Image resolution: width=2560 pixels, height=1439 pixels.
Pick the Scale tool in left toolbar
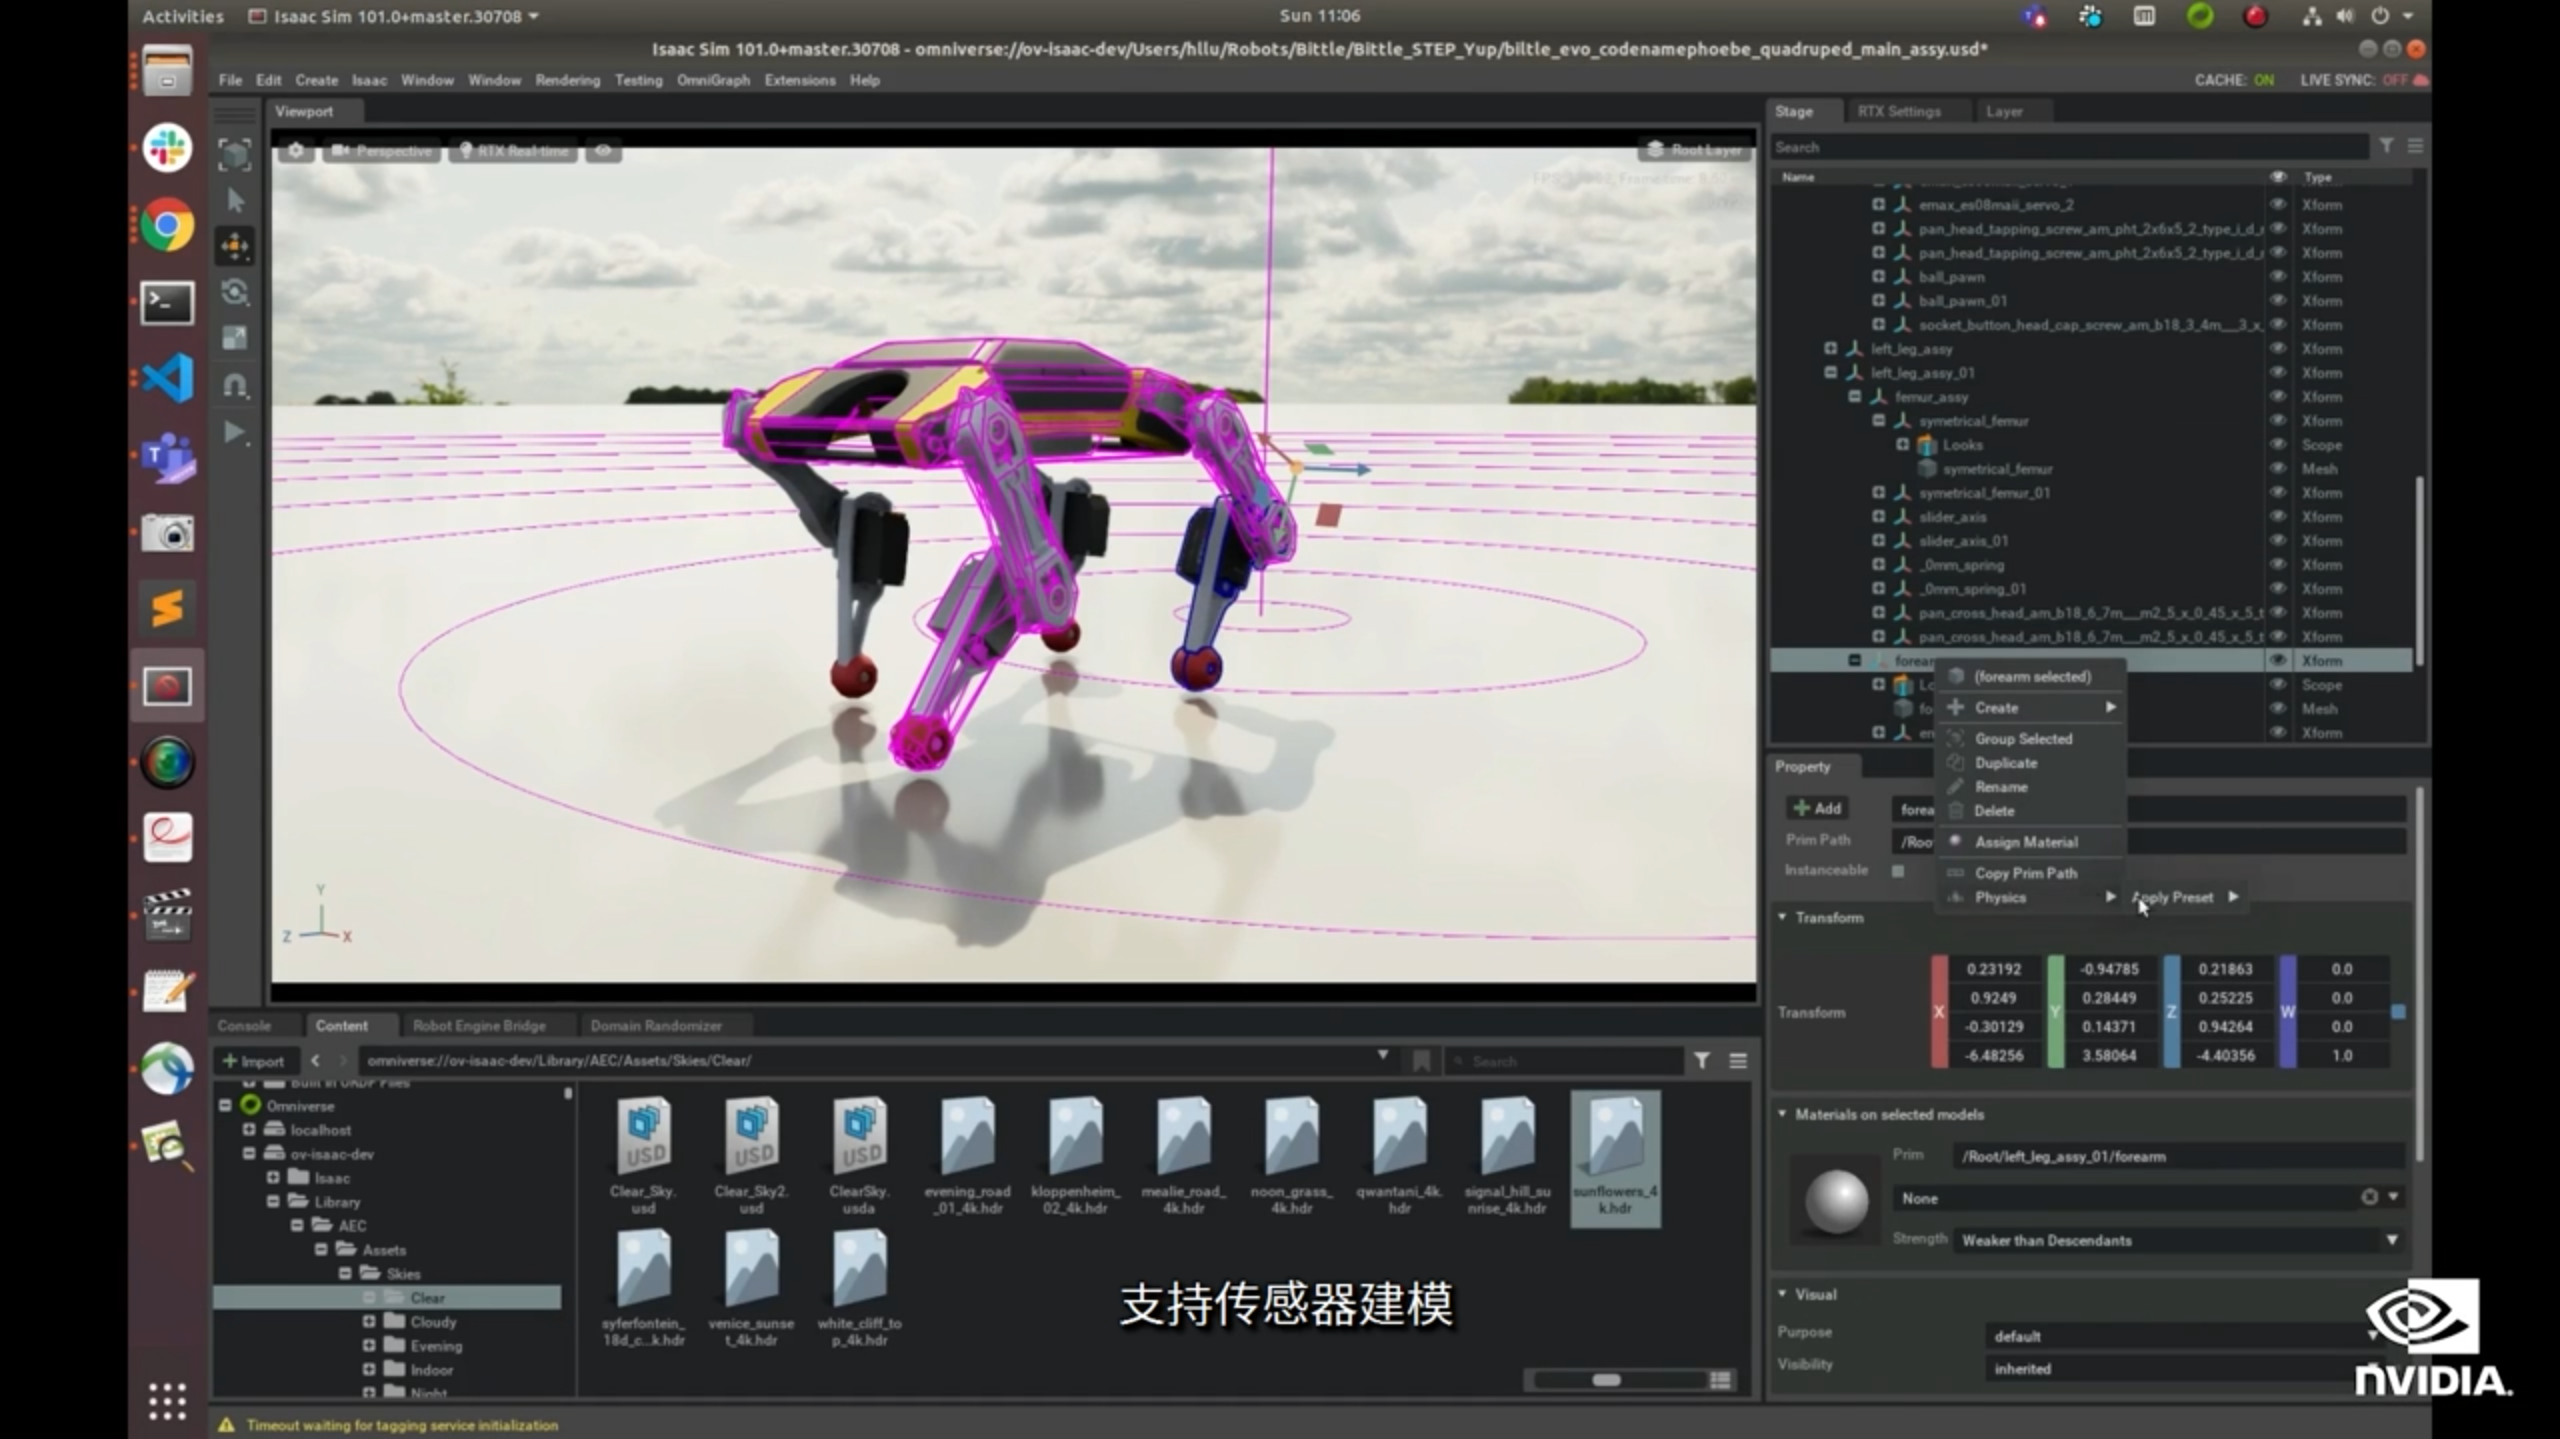click(235, 338)
